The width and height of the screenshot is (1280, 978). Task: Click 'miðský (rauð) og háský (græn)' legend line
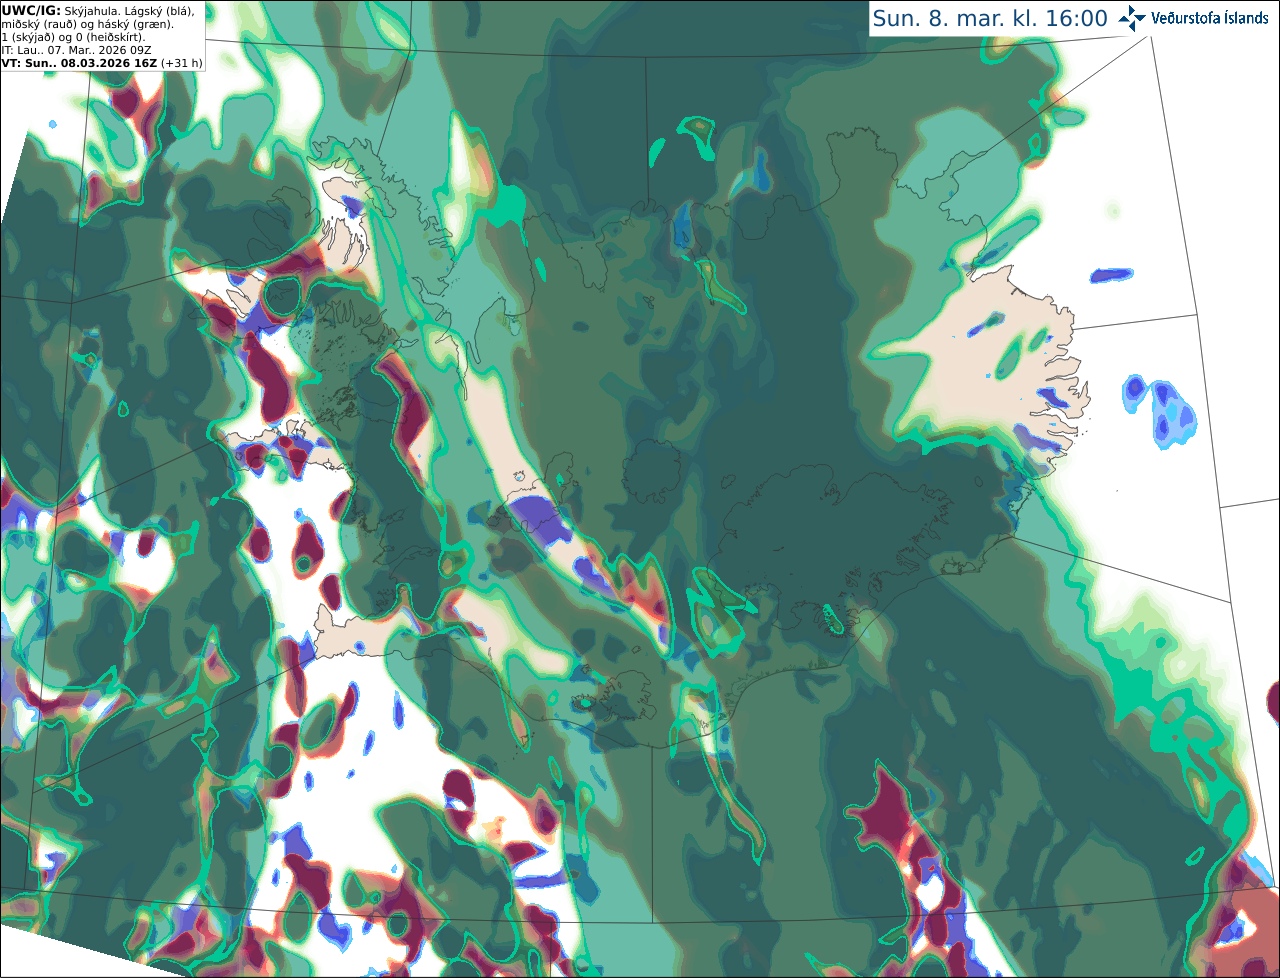(87, 24)
